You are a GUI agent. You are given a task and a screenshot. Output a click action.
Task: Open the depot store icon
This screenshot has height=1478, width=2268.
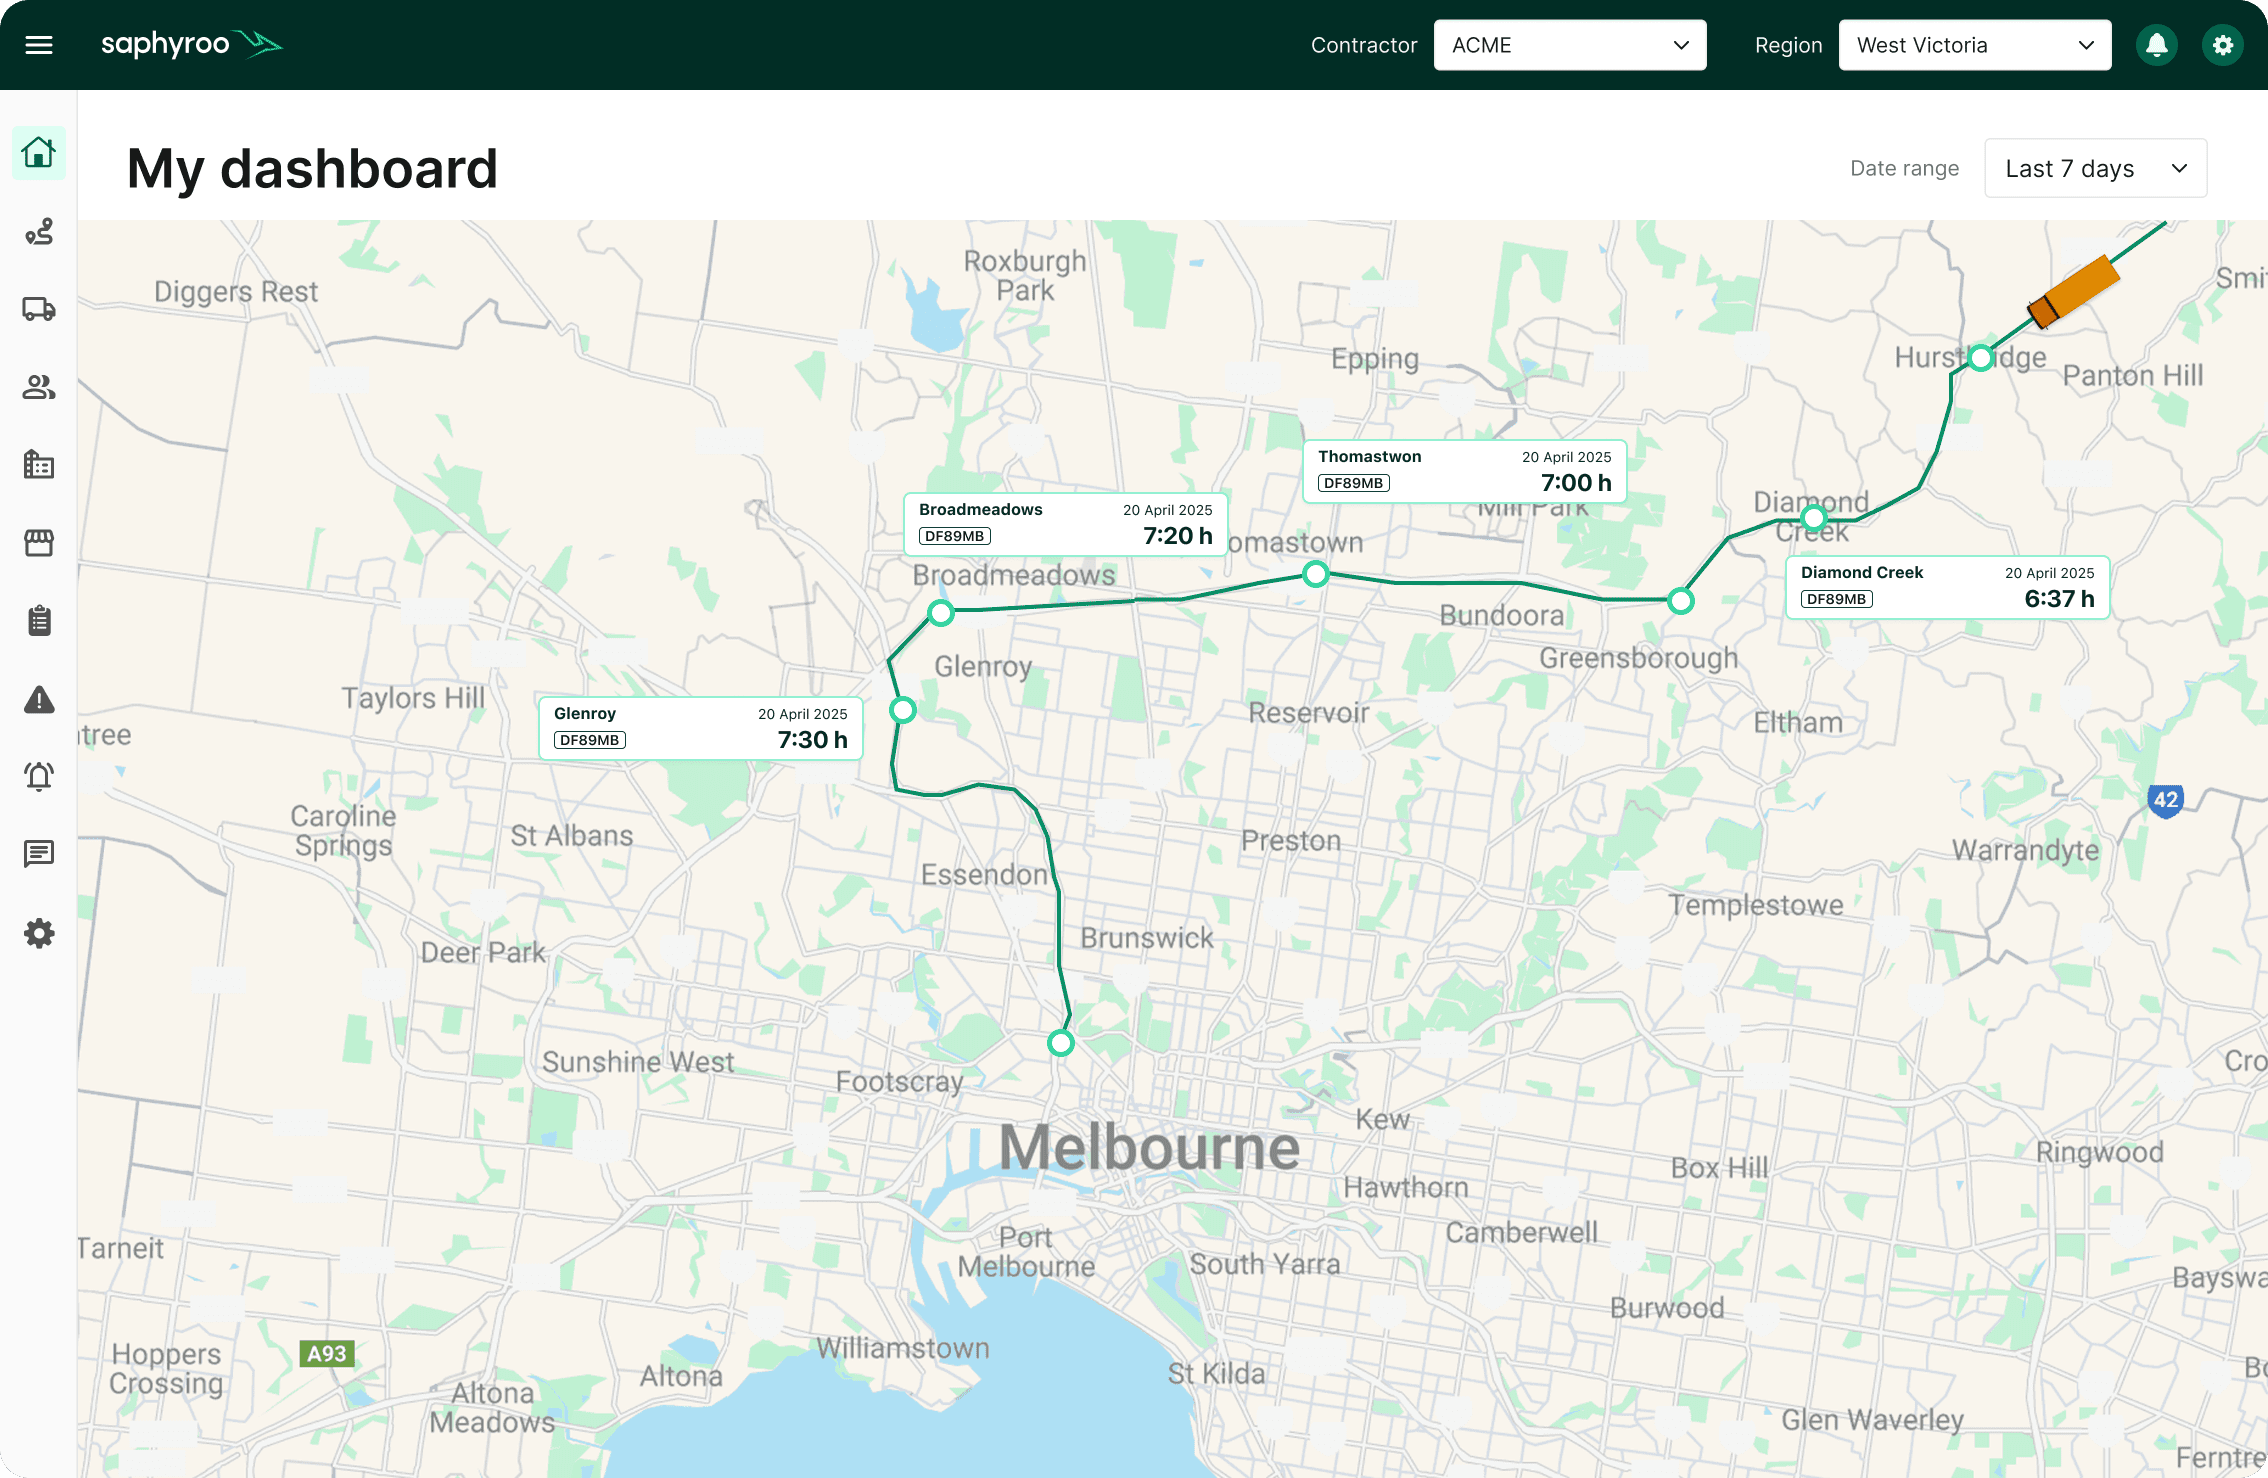[x=38, y=542]
